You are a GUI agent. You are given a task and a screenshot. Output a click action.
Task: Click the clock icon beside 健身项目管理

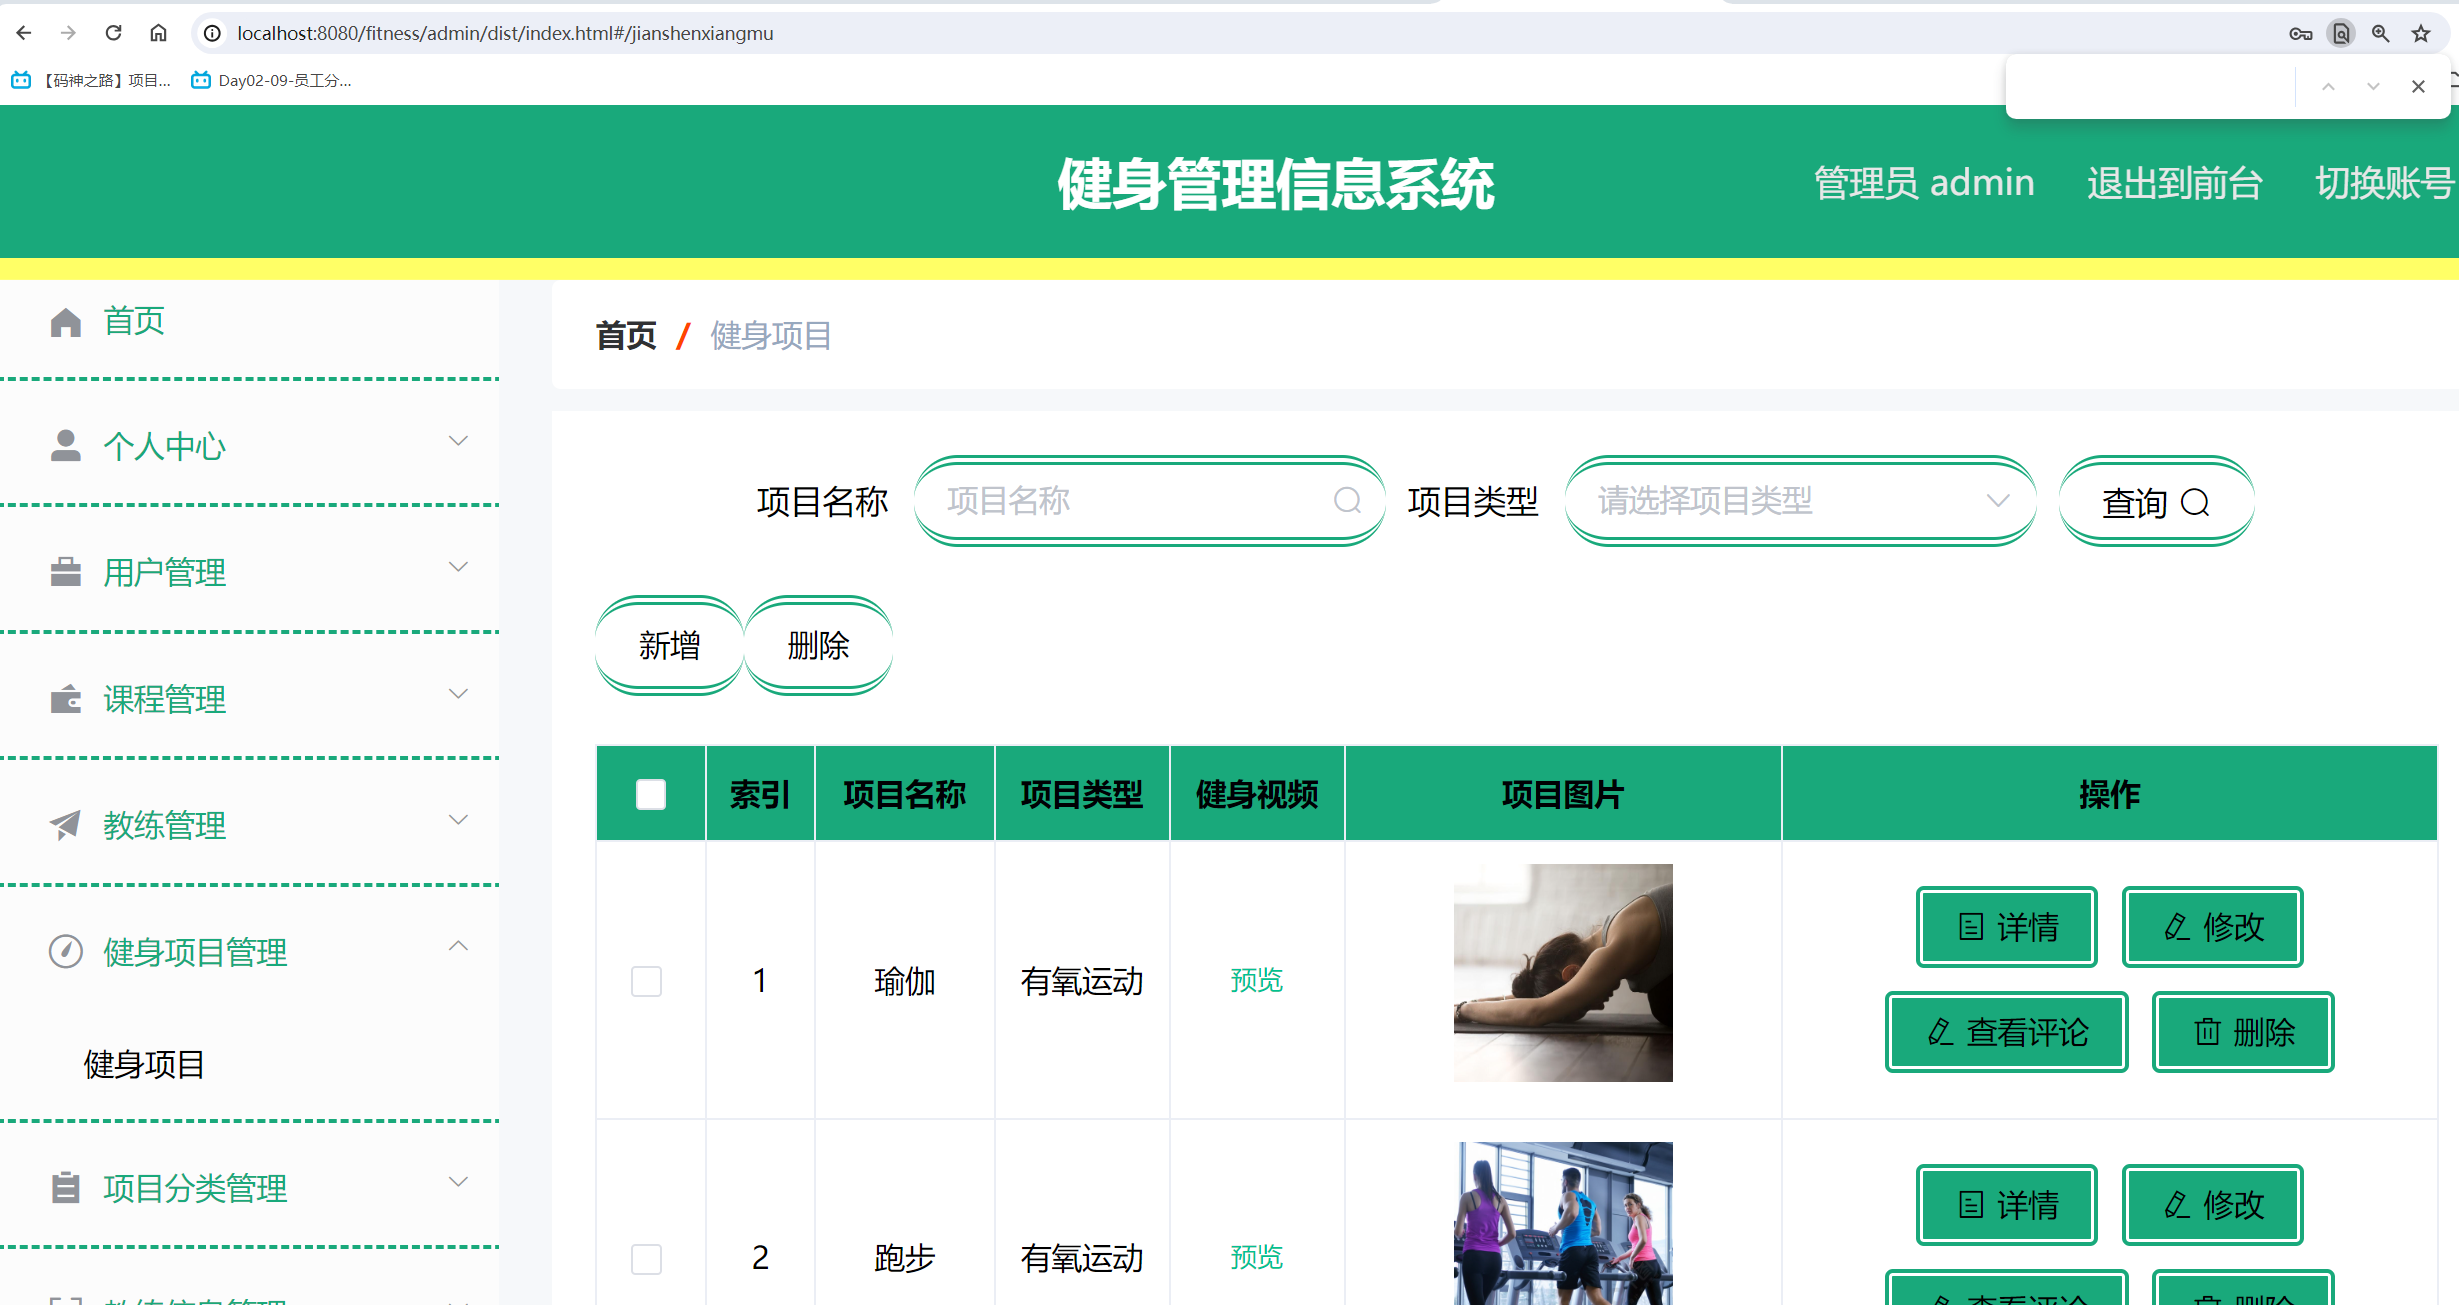(65, 951)
